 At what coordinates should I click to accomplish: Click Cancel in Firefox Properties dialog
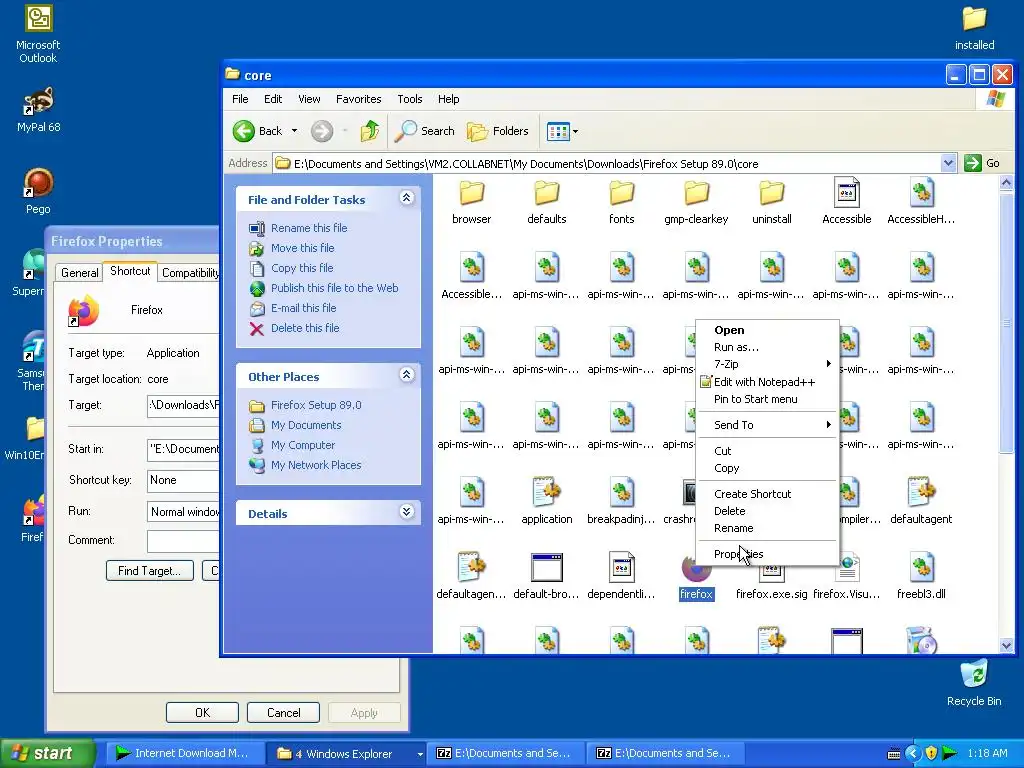[x=283, y=712]
